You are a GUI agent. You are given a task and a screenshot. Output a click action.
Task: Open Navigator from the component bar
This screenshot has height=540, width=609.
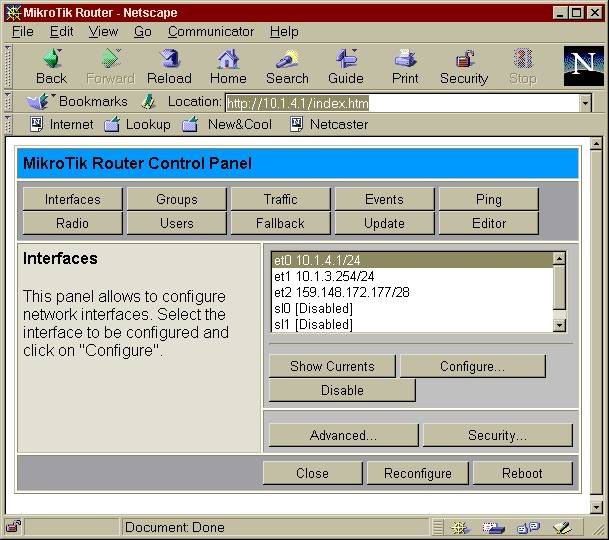click(460, 528)
